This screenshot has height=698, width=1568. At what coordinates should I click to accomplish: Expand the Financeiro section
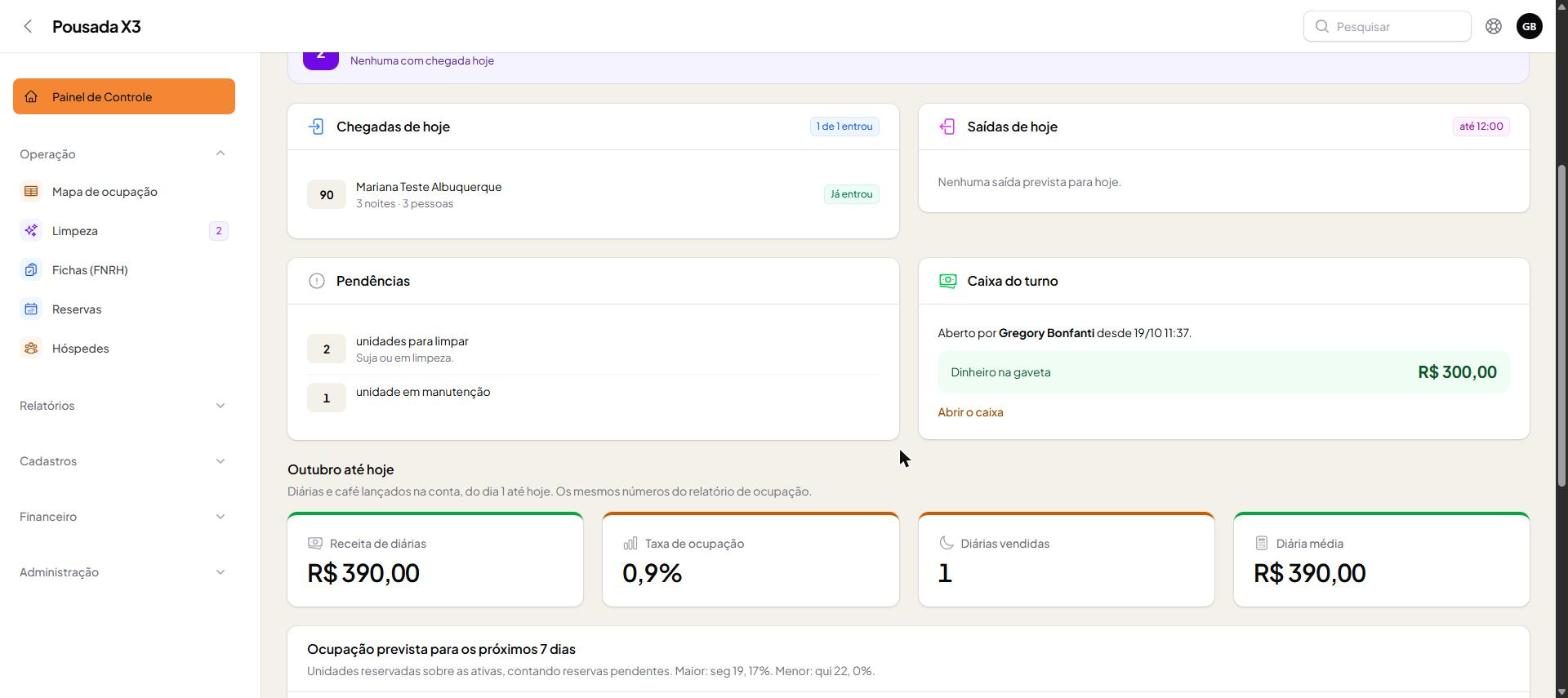tap(123, 517)
